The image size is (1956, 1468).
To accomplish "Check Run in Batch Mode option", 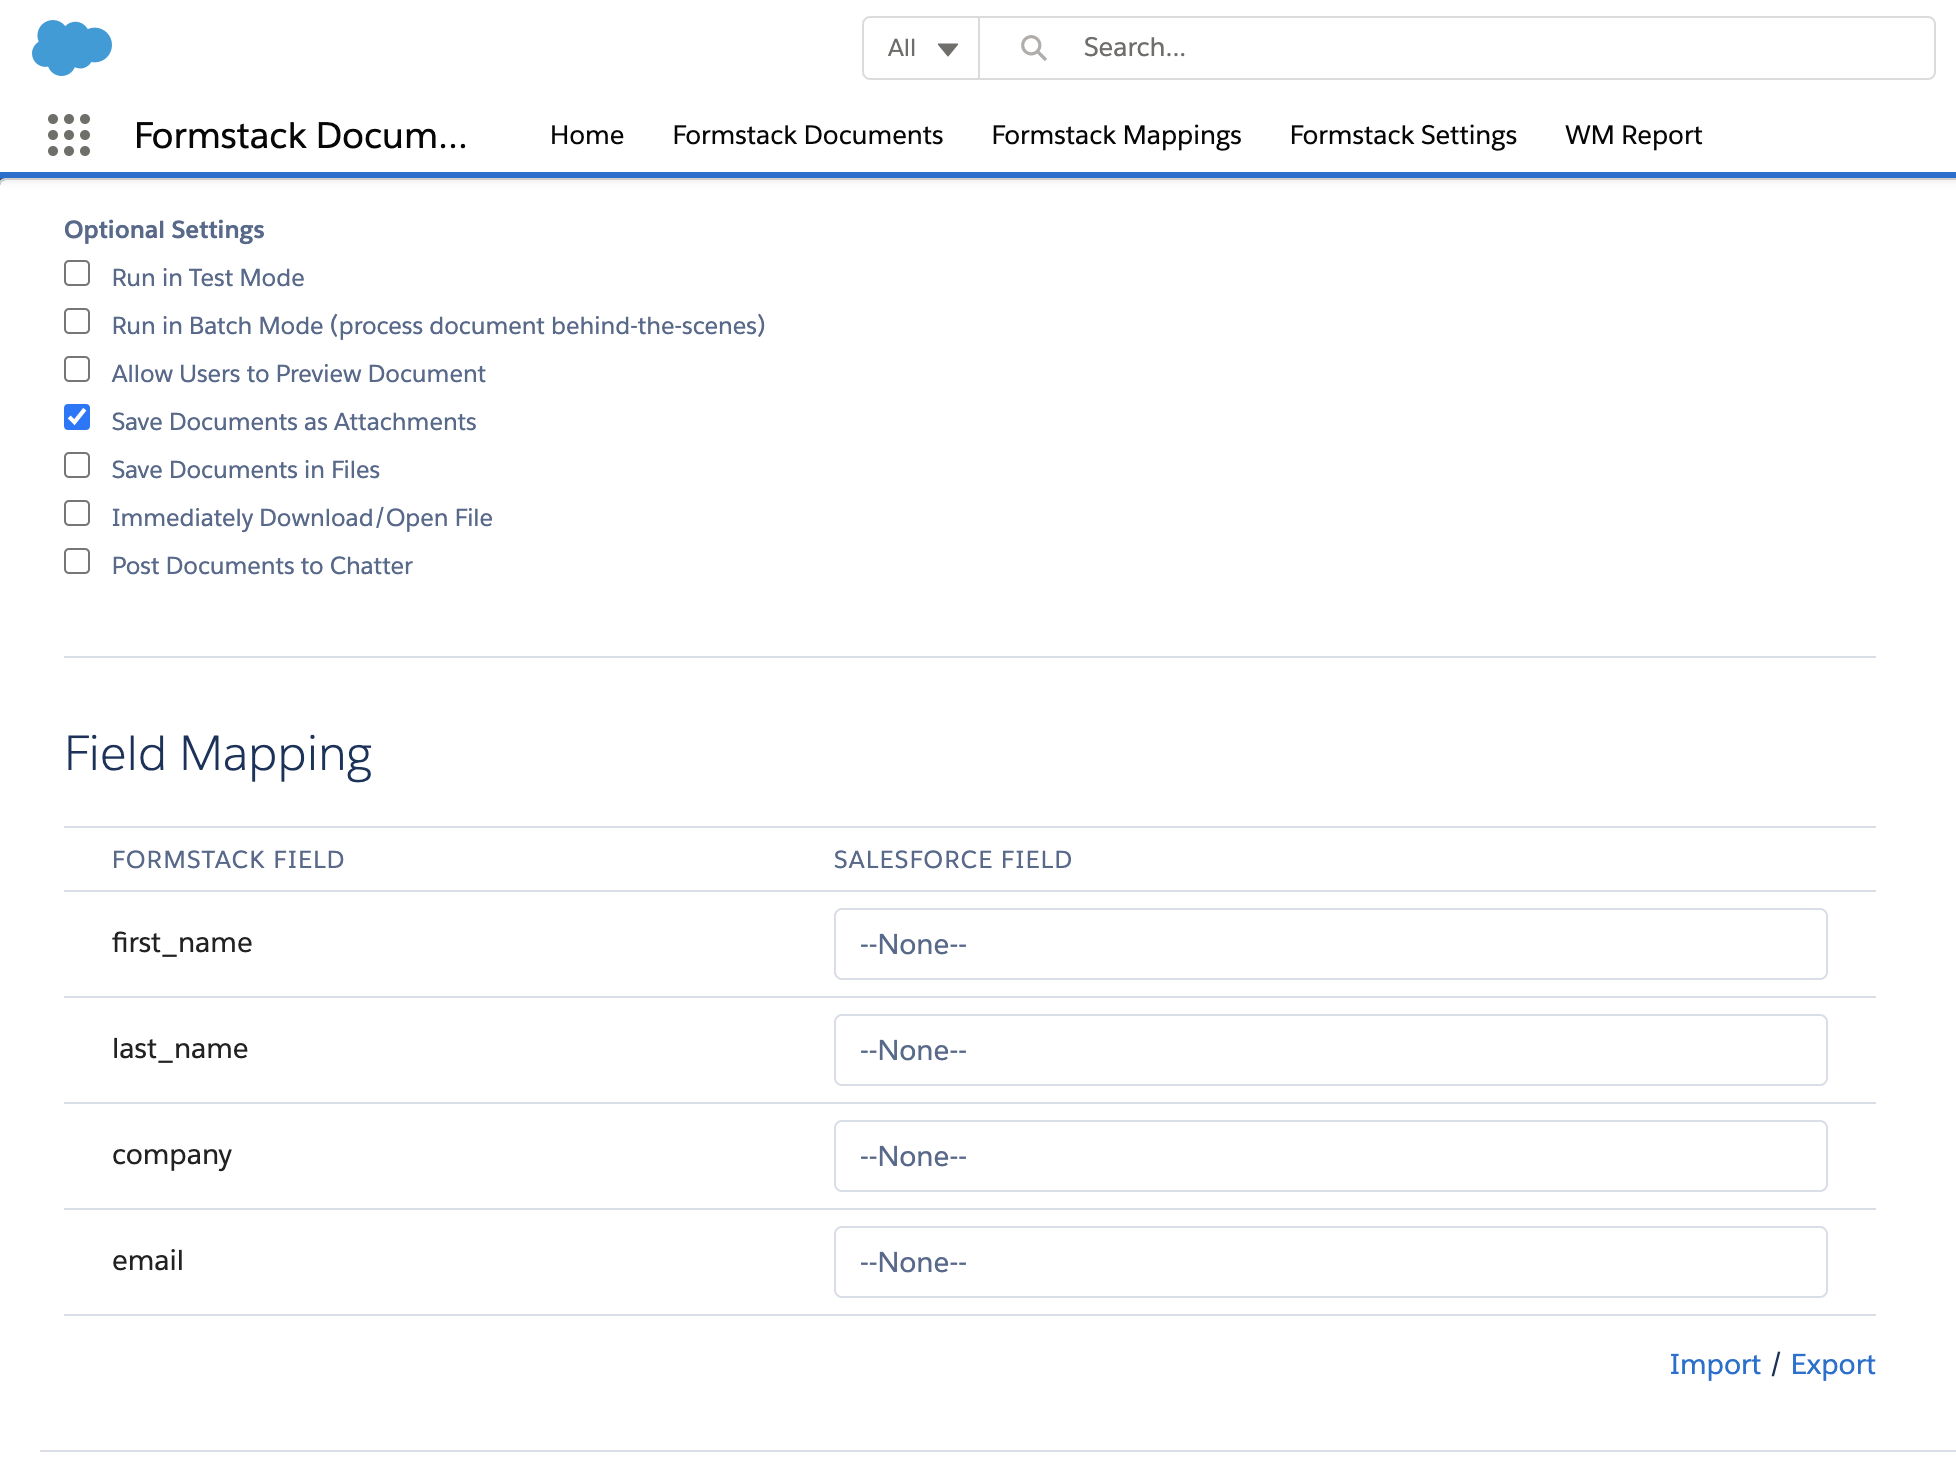I will (x=77, y=322).
